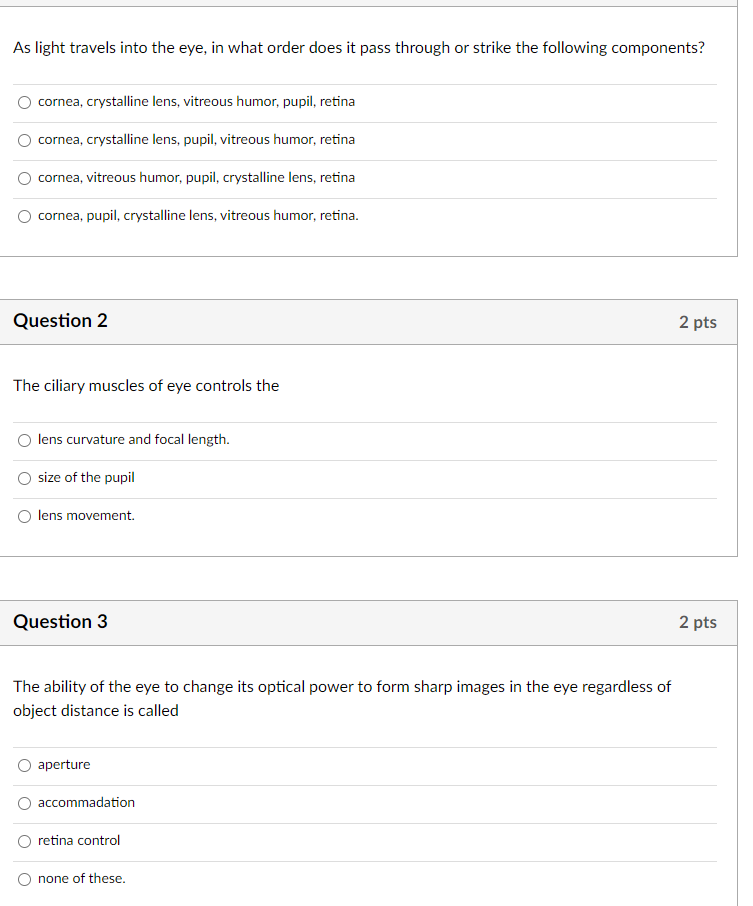Click the 'As light travels into the eye' question
The width and height of the screenshot is (753, 906).
(359, 47)
